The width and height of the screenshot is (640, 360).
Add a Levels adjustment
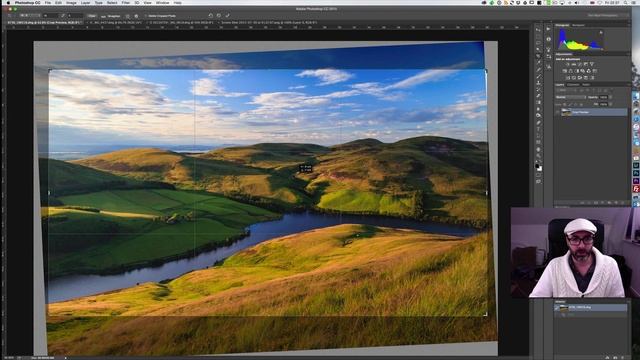tap(574, 64)
